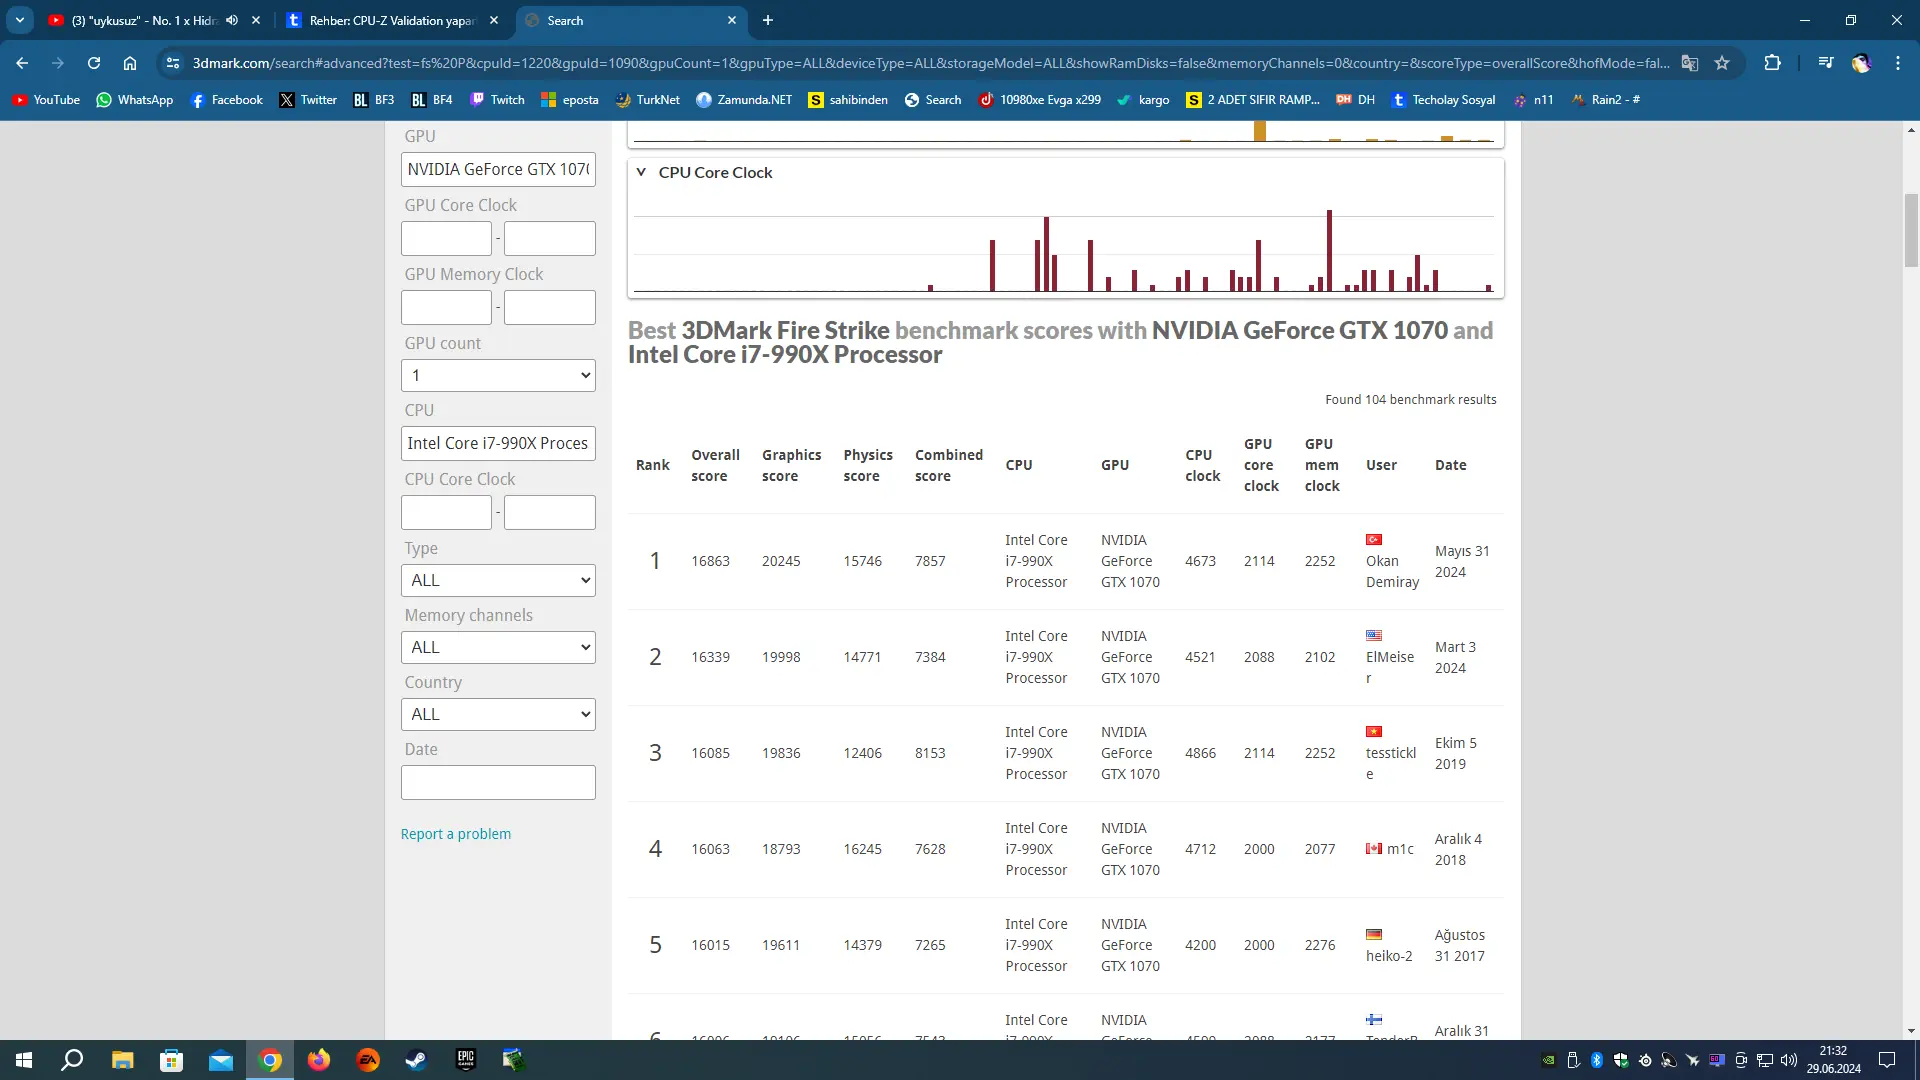Click GPU Memory Clock minimum field
The width and height of the screenshot is (1920, 1080).
[x=446, y=308]
